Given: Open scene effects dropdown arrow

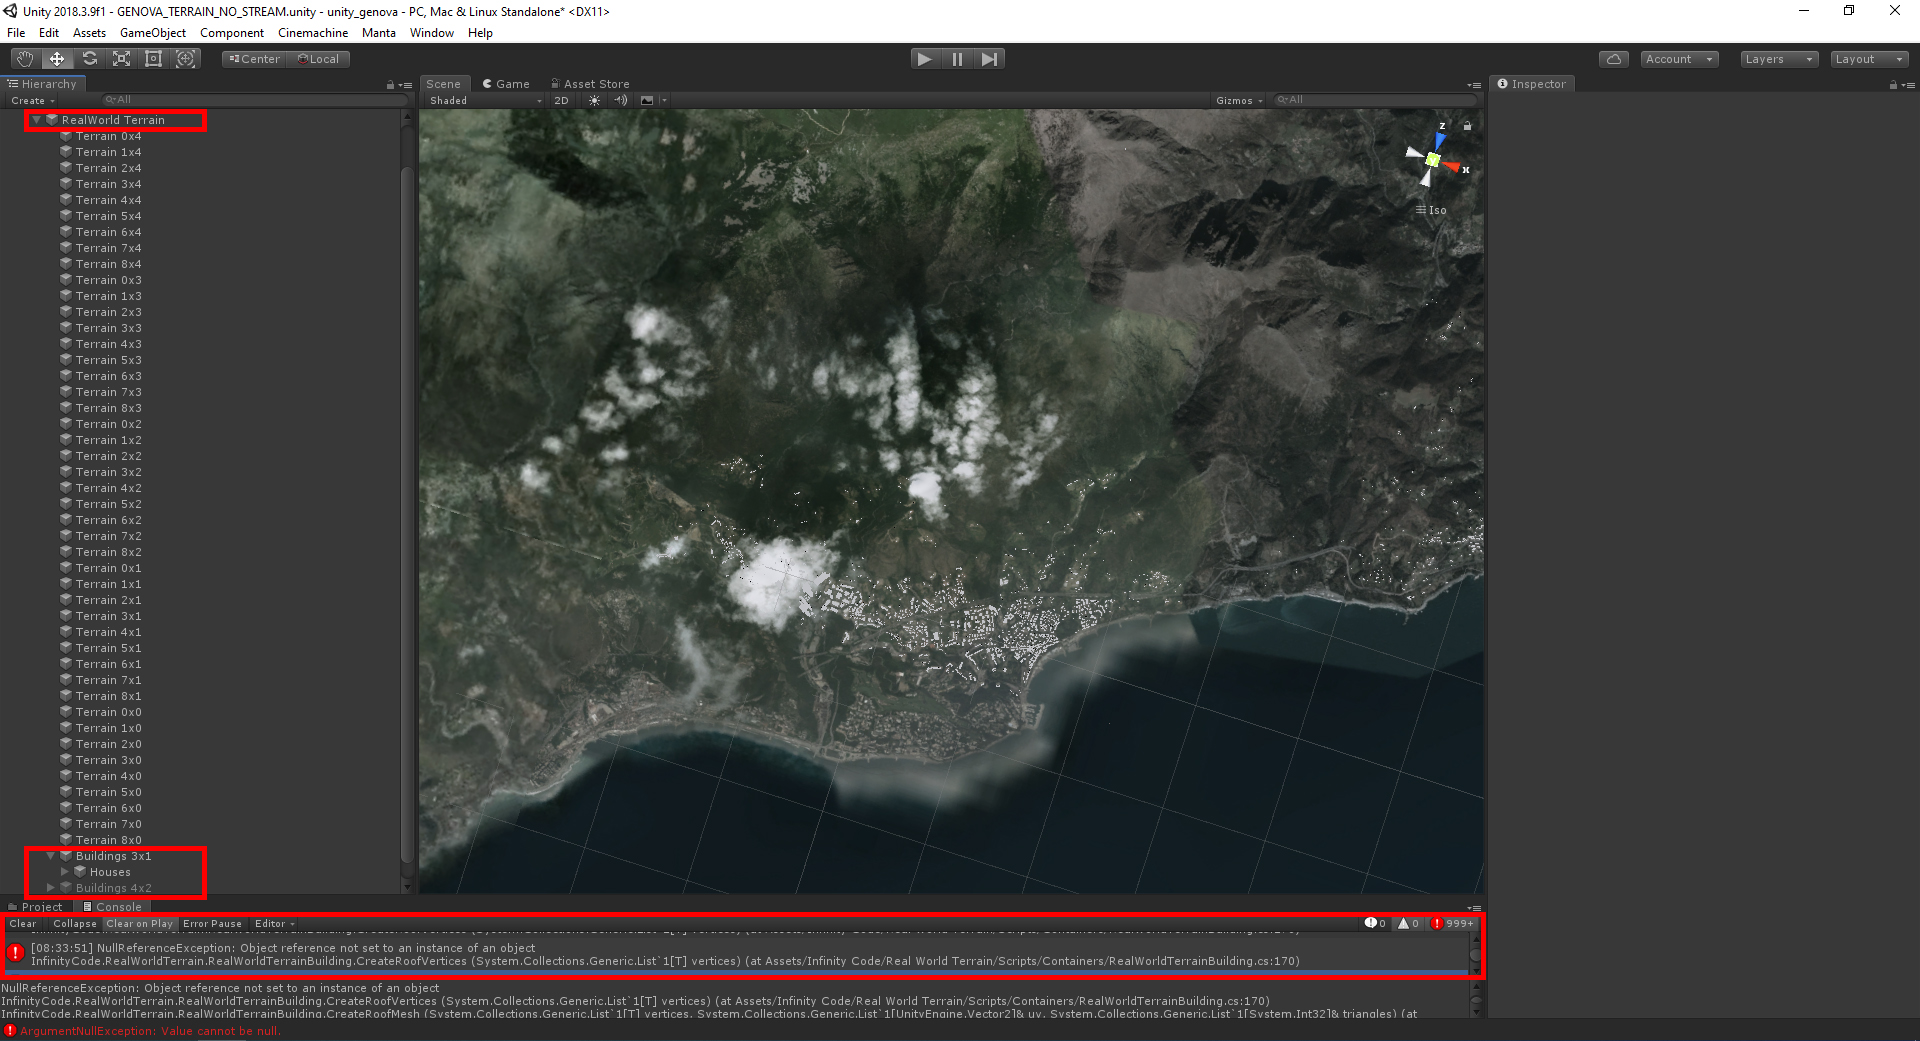Looking at the screenshot, I should pos(664,100).
